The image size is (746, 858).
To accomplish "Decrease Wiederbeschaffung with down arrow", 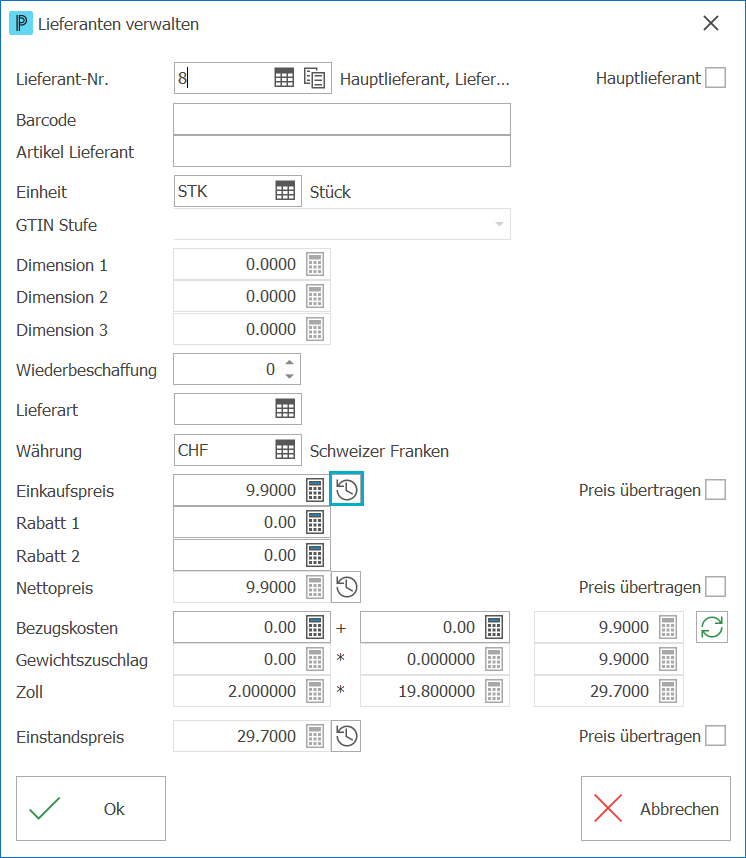I will [290, 376].
